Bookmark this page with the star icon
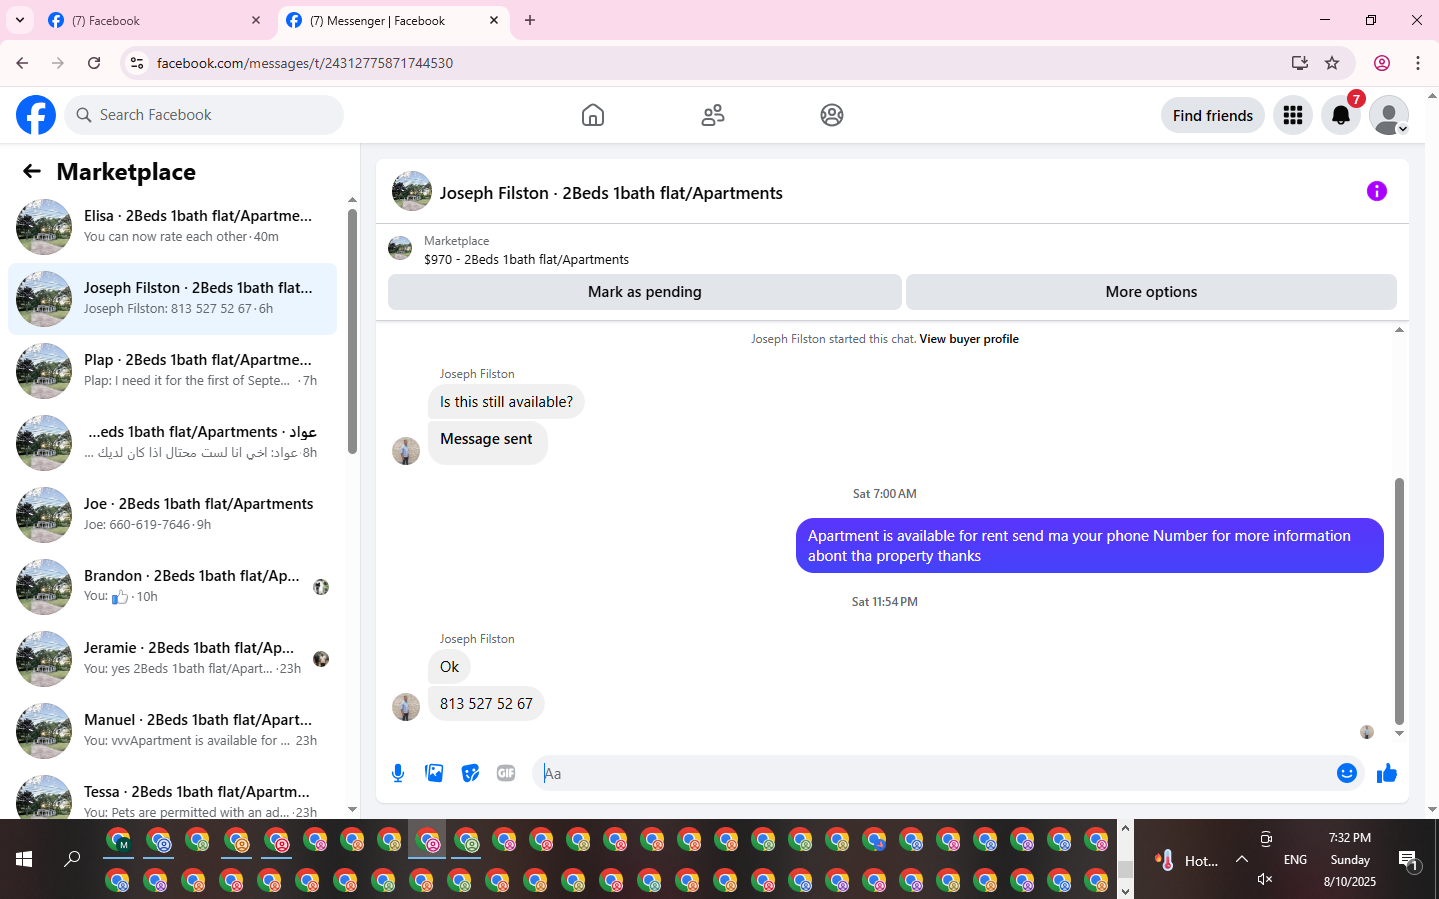Viewport: 1439px width, 899px height. (x=1332, y=63)
